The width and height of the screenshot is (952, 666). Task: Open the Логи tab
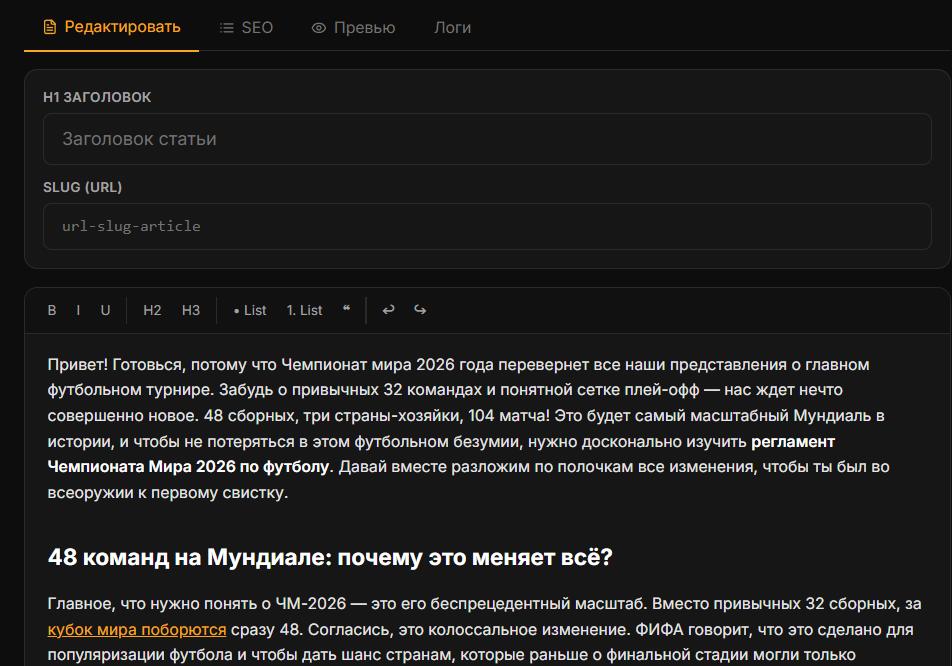pyautogui.click(x=452, y=27)
